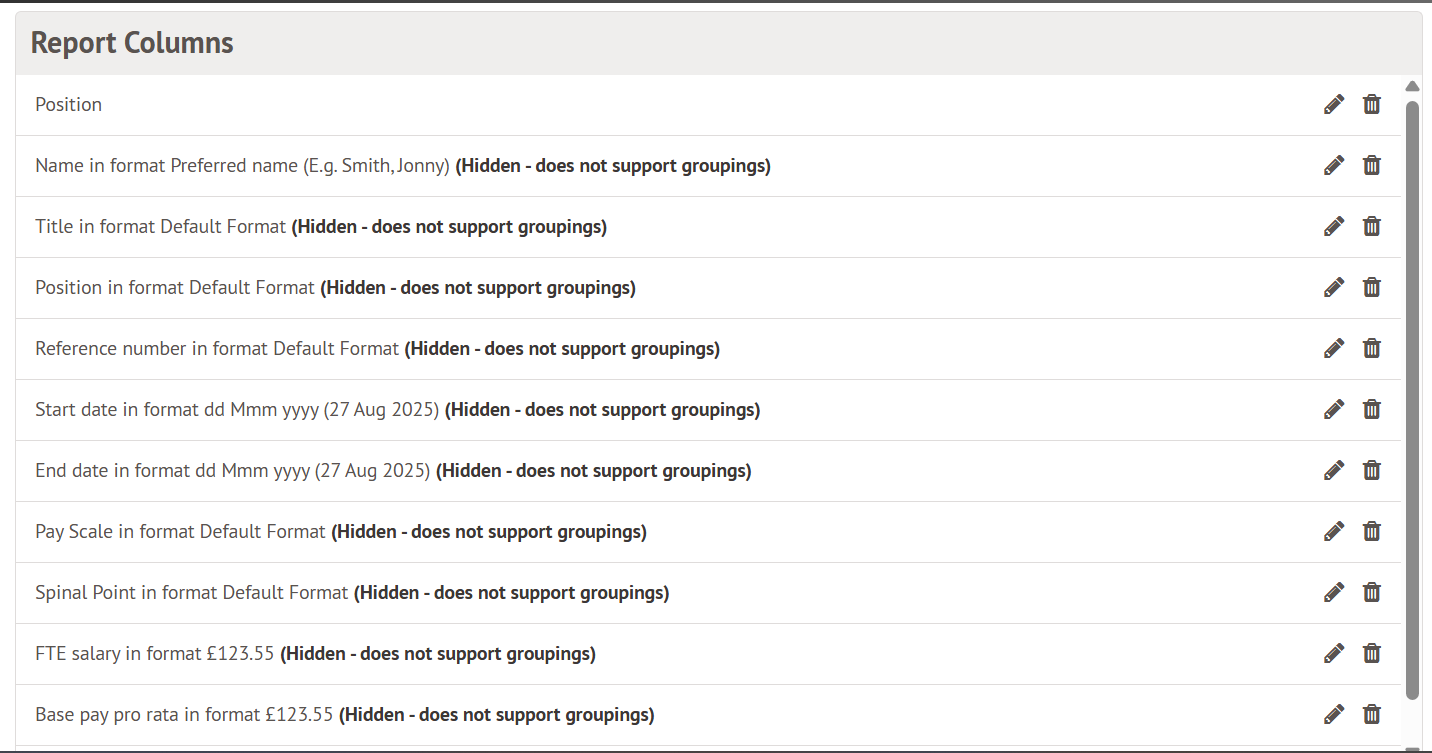Edit the Name in format Preferred name column
Image resolution: width=1432 pixels, height=753 pixels.
click(1334, 165)
